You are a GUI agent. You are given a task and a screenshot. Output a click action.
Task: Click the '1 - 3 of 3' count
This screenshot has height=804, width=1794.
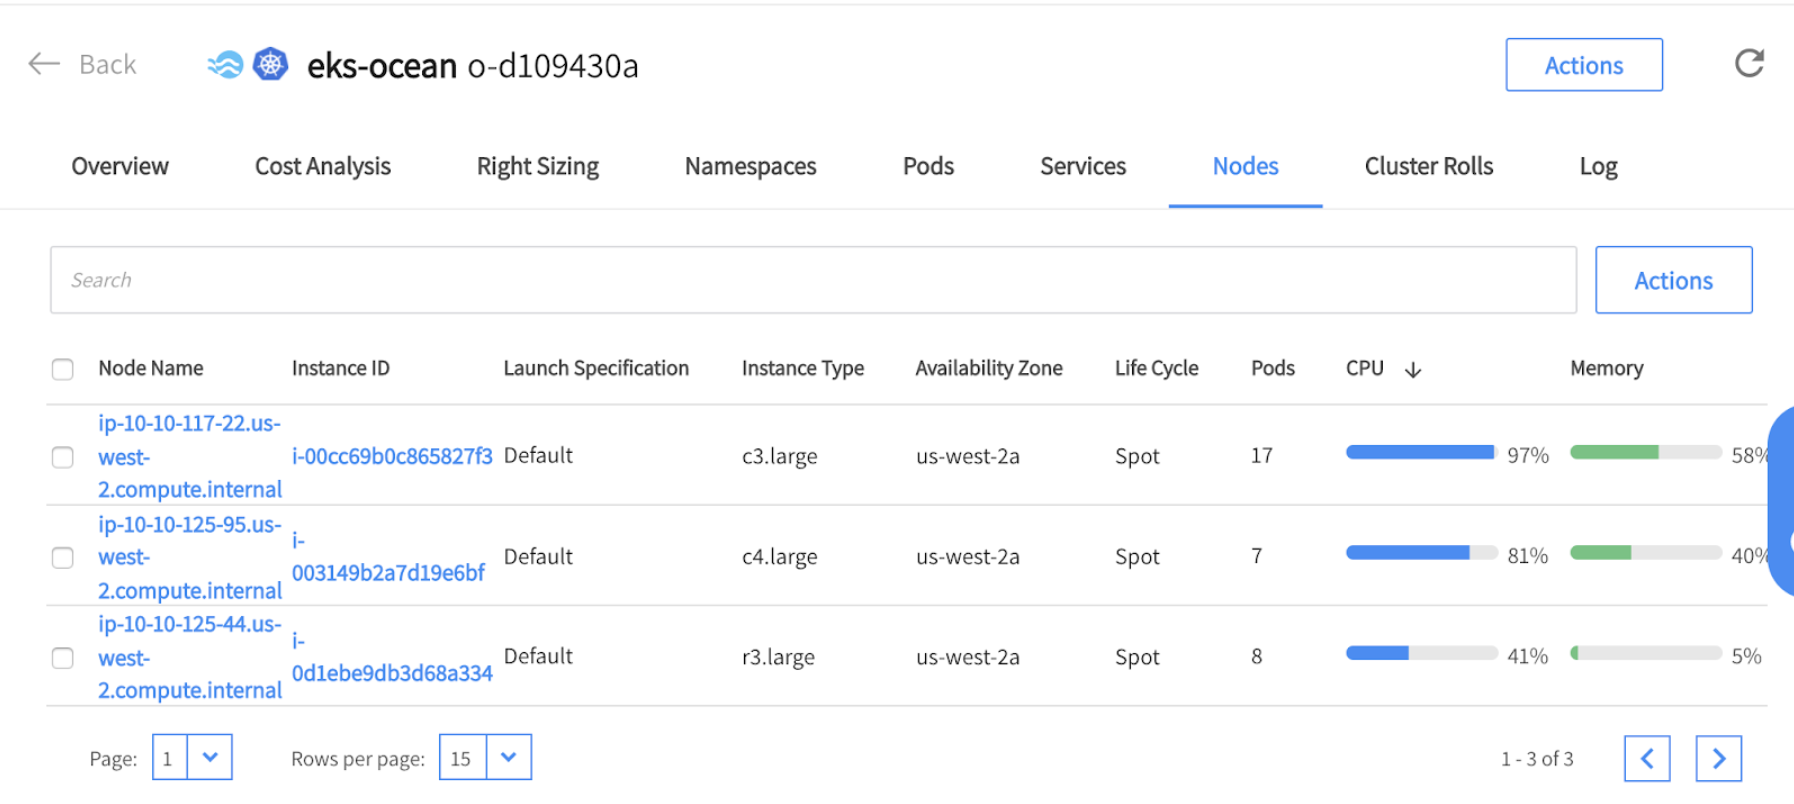coord(1537,759)
